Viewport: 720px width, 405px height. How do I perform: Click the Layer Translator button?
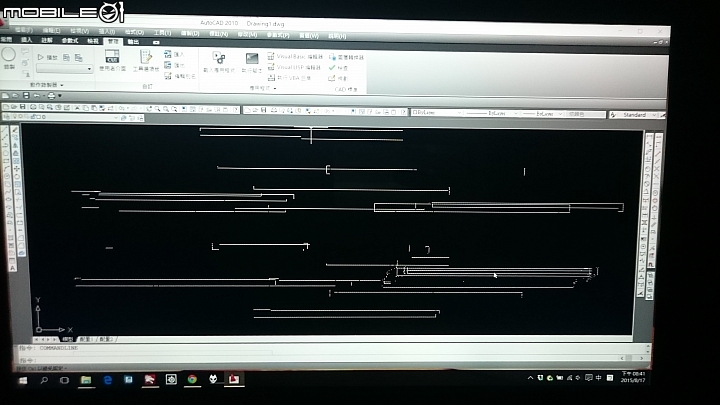[x=346, y=57]
